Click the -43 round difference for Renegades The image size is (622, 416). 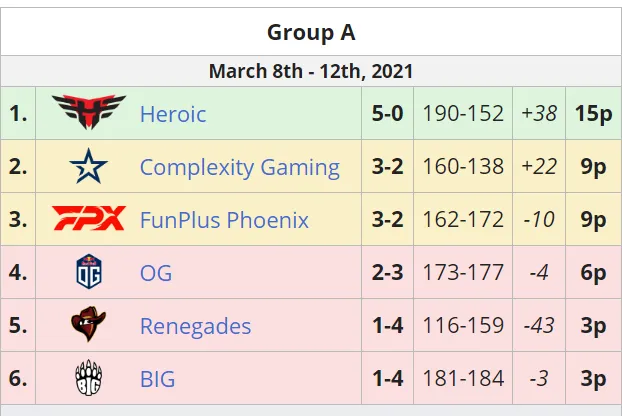pos(539,325)
